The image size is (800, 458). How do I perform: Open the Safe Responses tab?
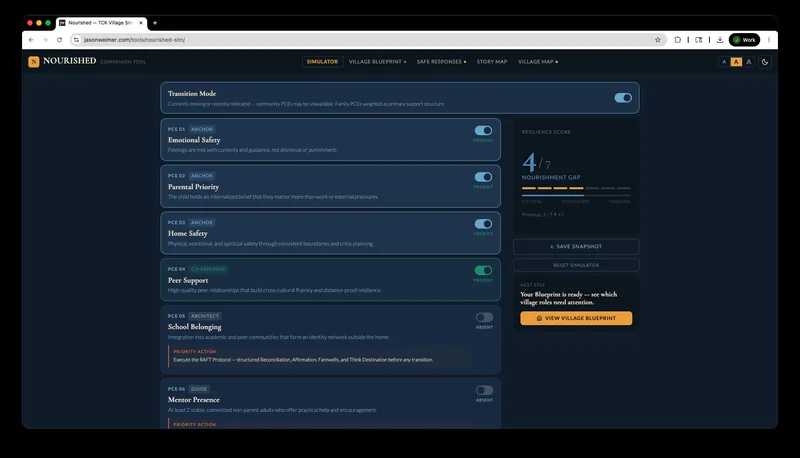coord(441,62)
